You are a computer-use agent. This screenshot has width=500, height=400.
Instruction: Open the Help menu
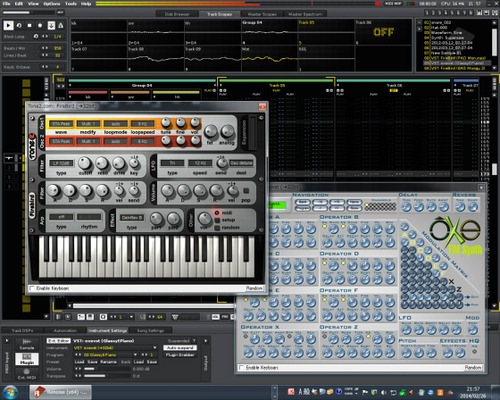point(86,4)
